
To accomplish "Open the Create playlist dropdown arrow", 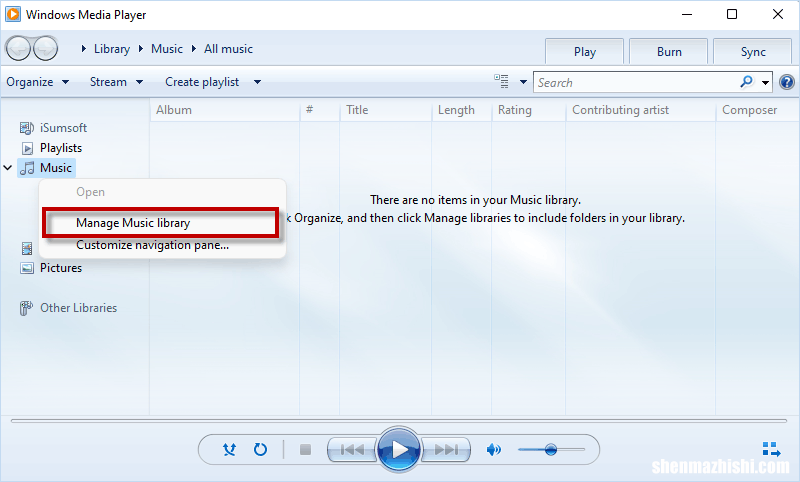I will pyautogui.click(x=257, y=82).
